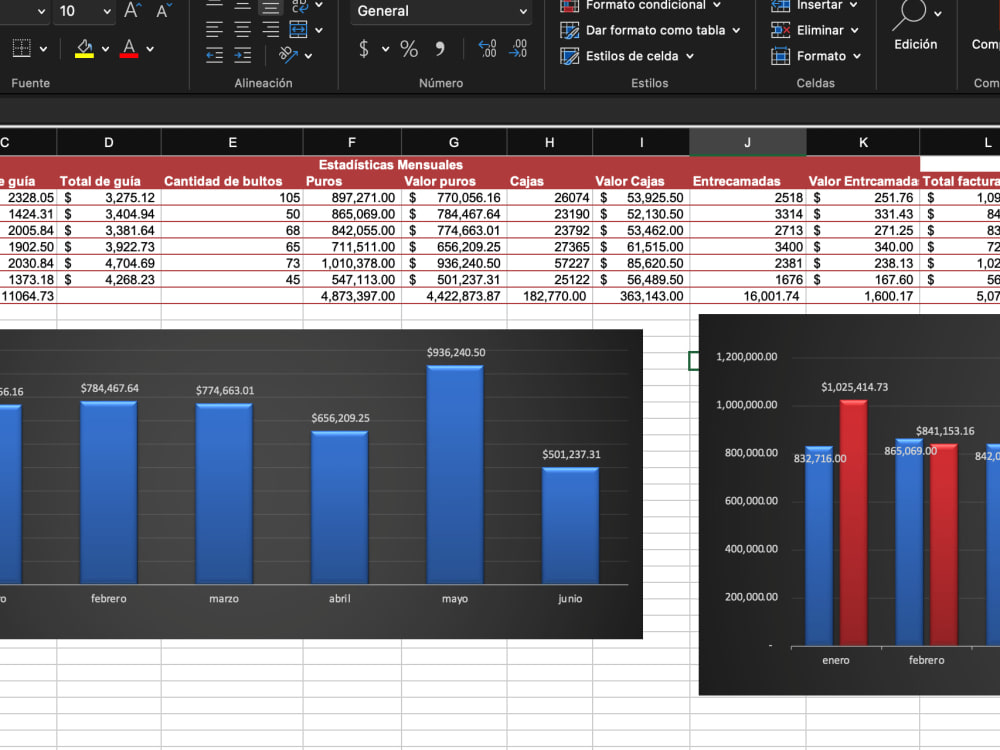
Task: Apply red font color A
Action: click(129, 48)
